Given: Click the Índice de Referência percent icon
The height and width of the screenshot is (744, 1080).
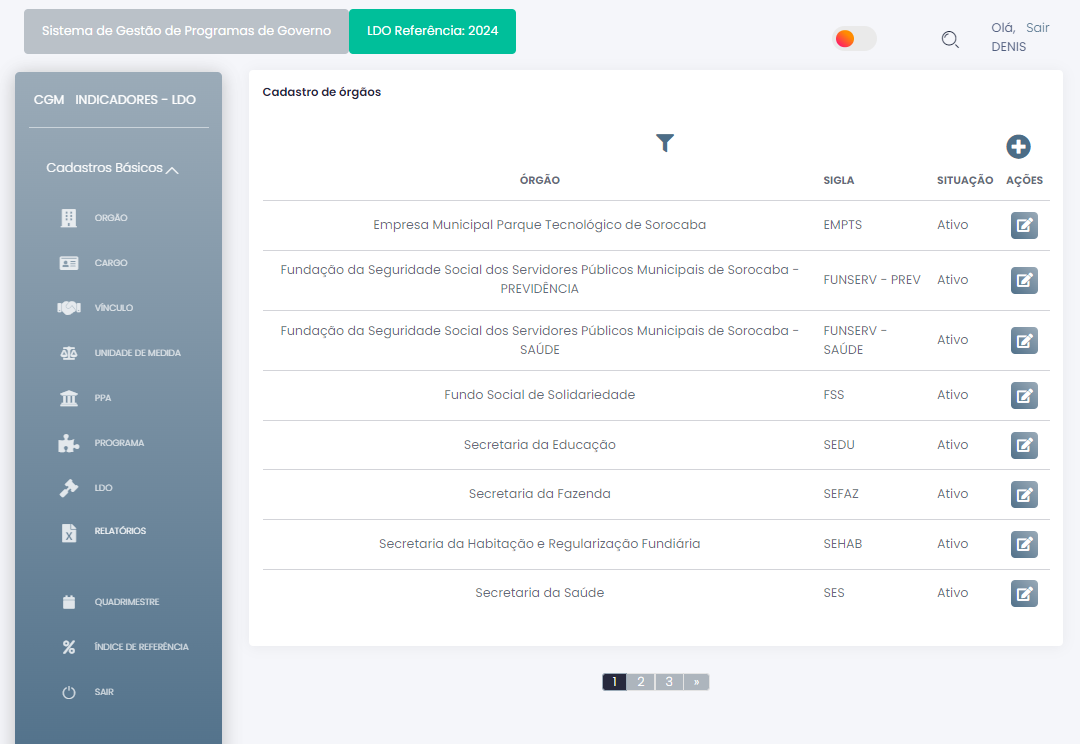Looking at the screenshot, I should point(68,647).
